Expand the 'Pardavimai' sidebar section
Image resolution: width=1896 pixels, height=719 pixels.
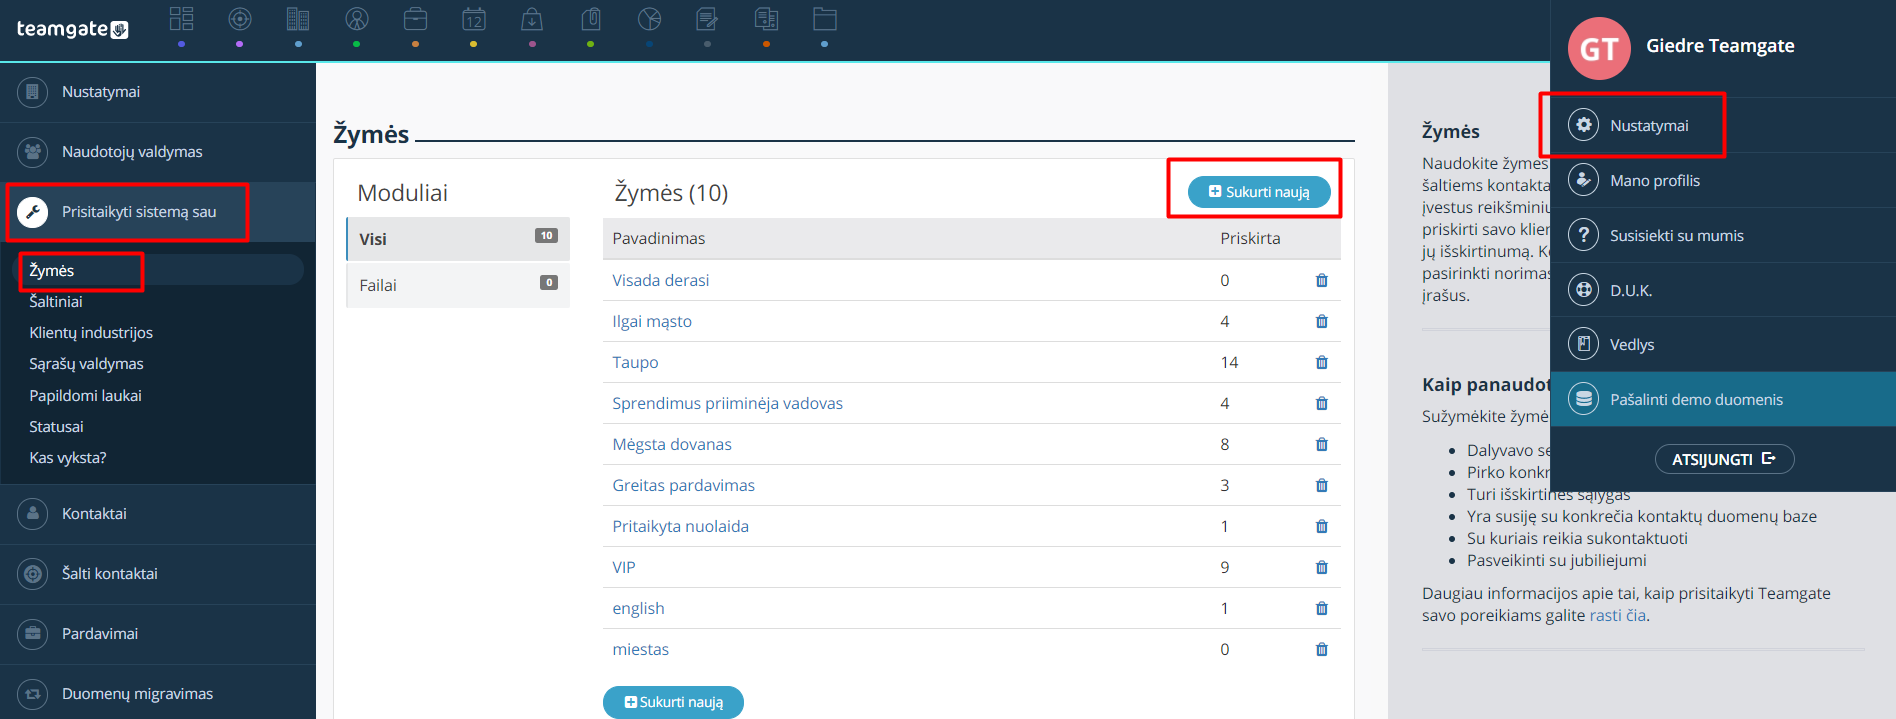[x=158, y=634]
